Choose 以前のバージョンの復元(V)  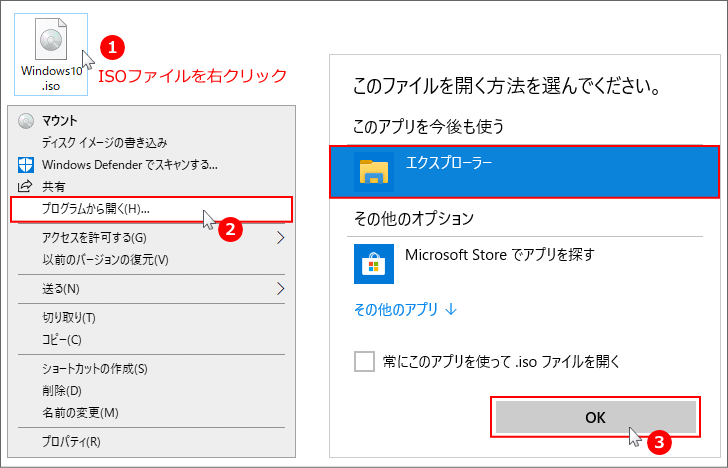[152, 260]
